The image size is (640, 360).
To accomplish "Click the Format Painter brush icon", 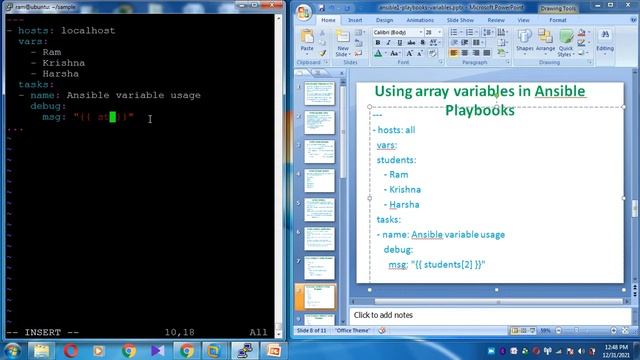I will click(322, 53).
